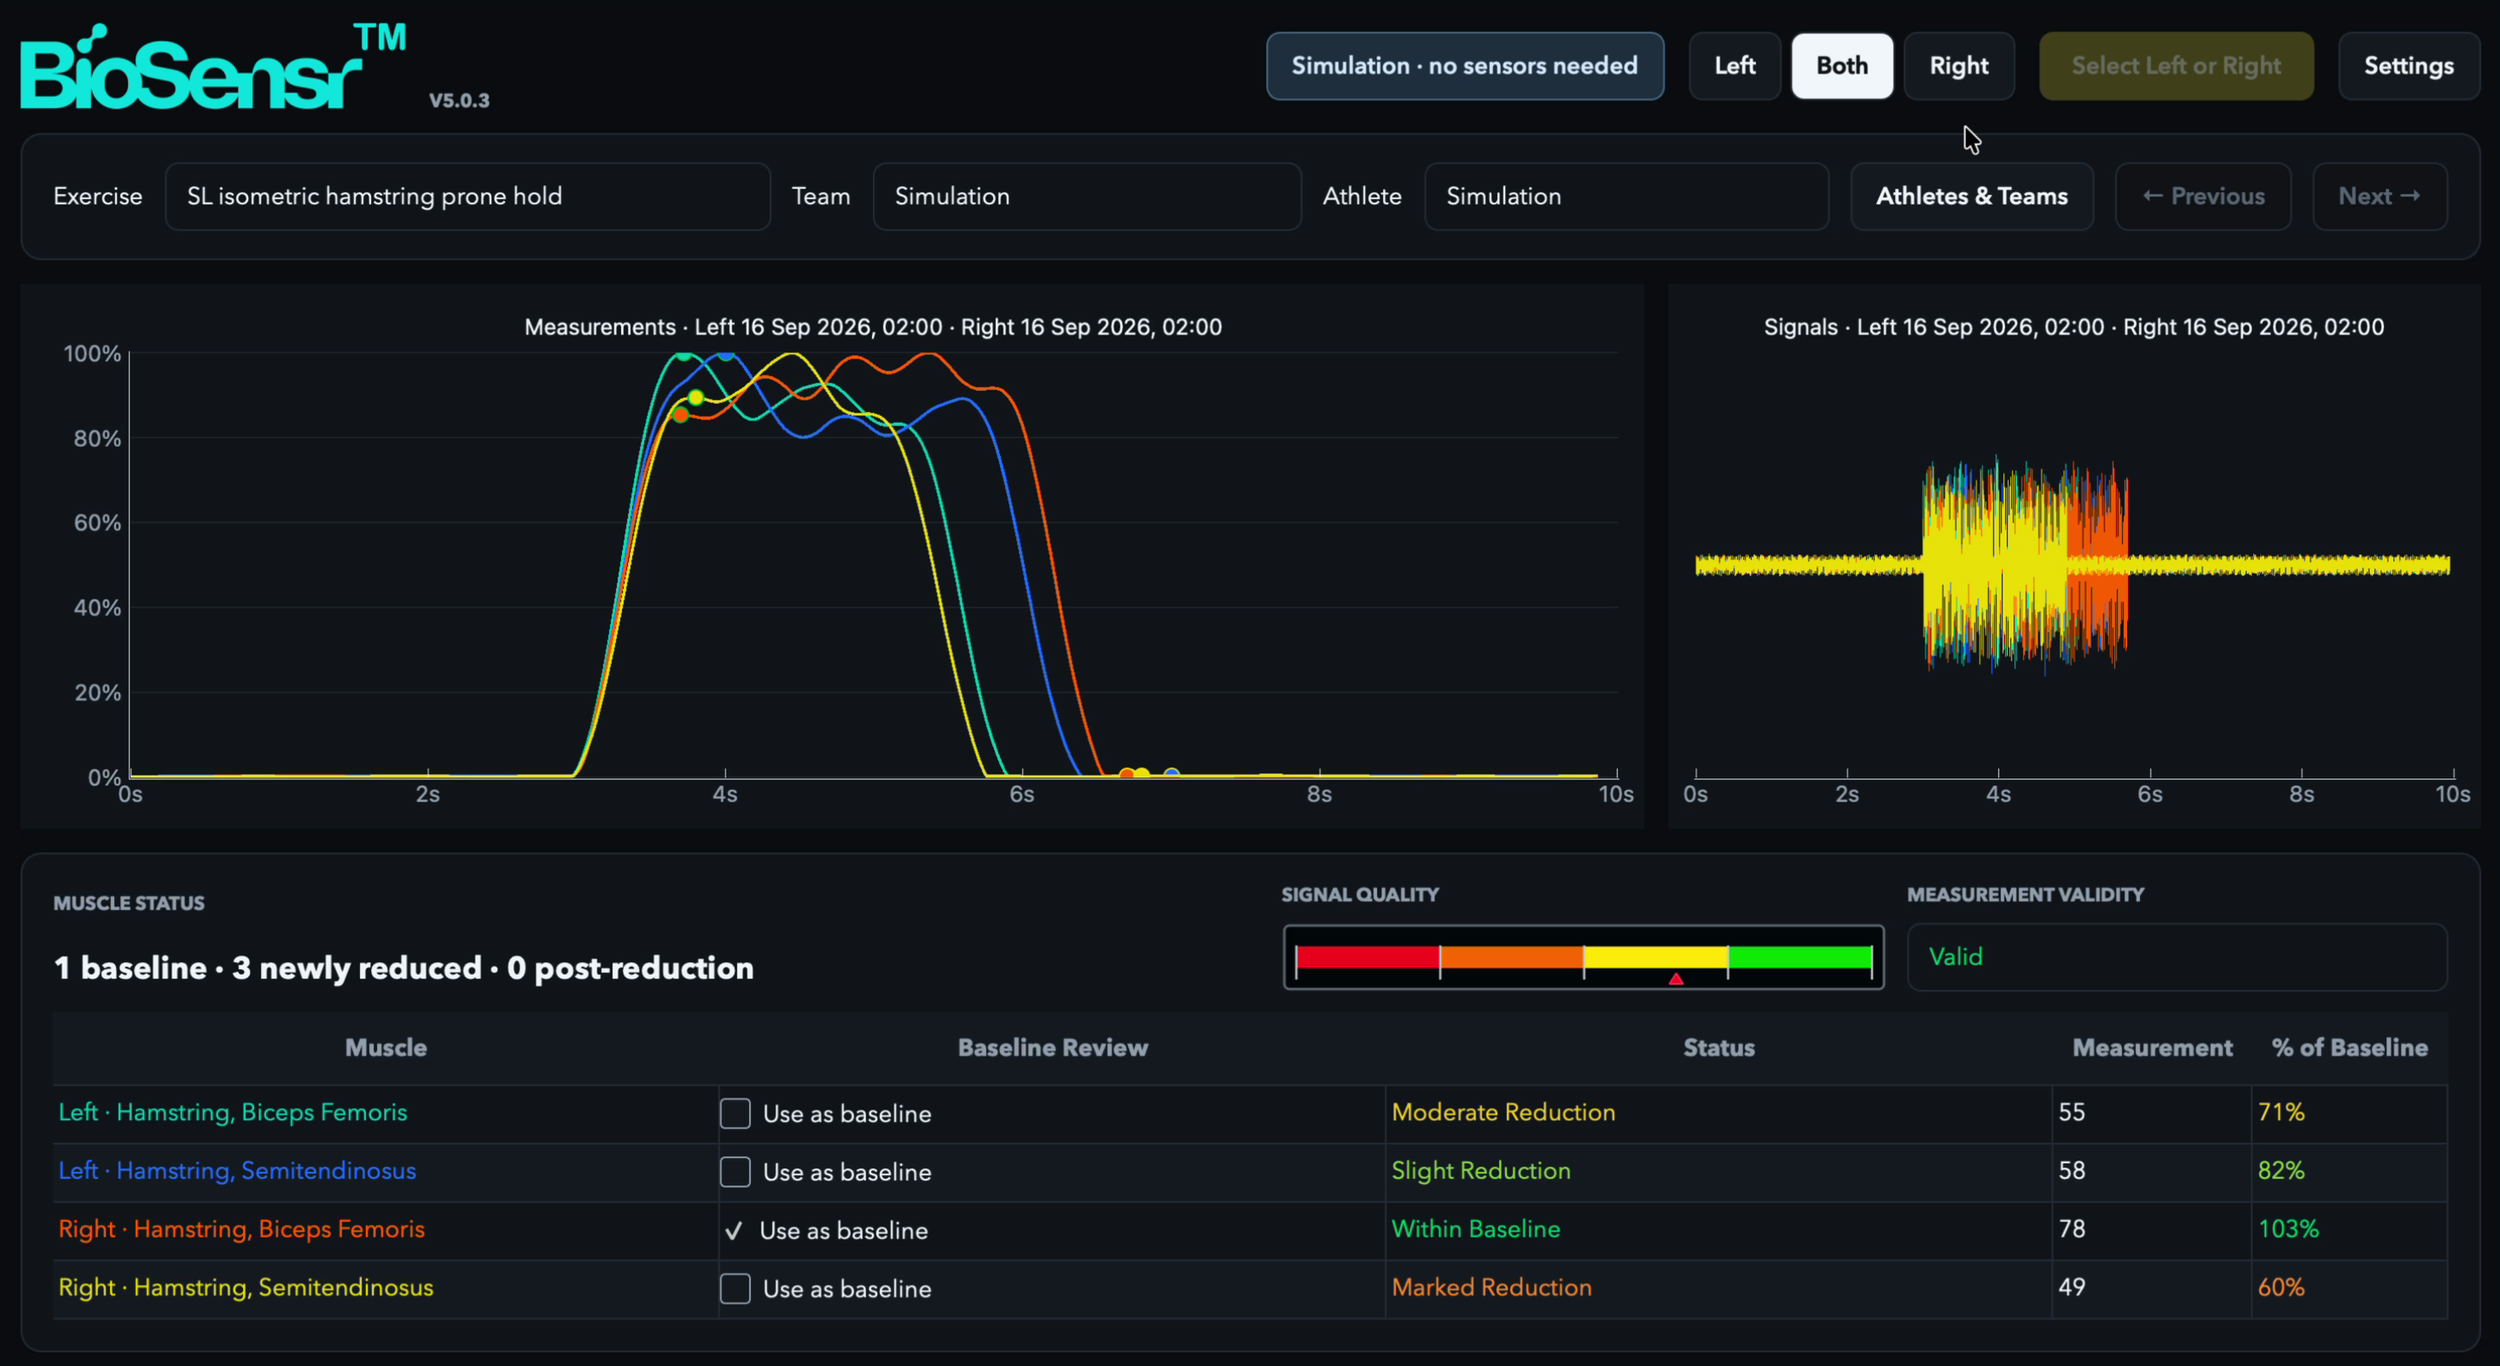Click the 'Slight Reduction' status
The height and width of the screenshot is (1366, 2500).
click(x=1481, y=1170)
